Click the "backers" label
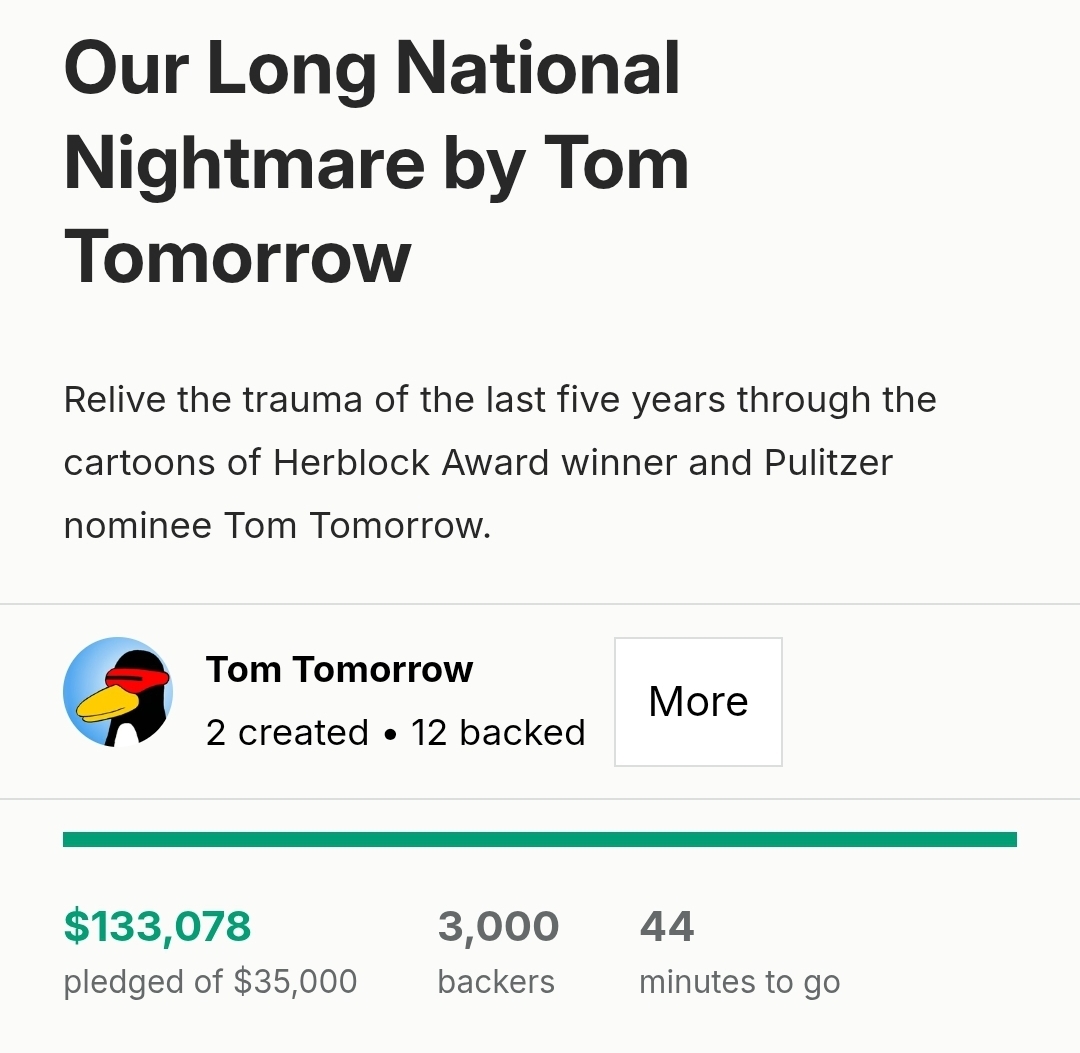 tap(496, 982)
